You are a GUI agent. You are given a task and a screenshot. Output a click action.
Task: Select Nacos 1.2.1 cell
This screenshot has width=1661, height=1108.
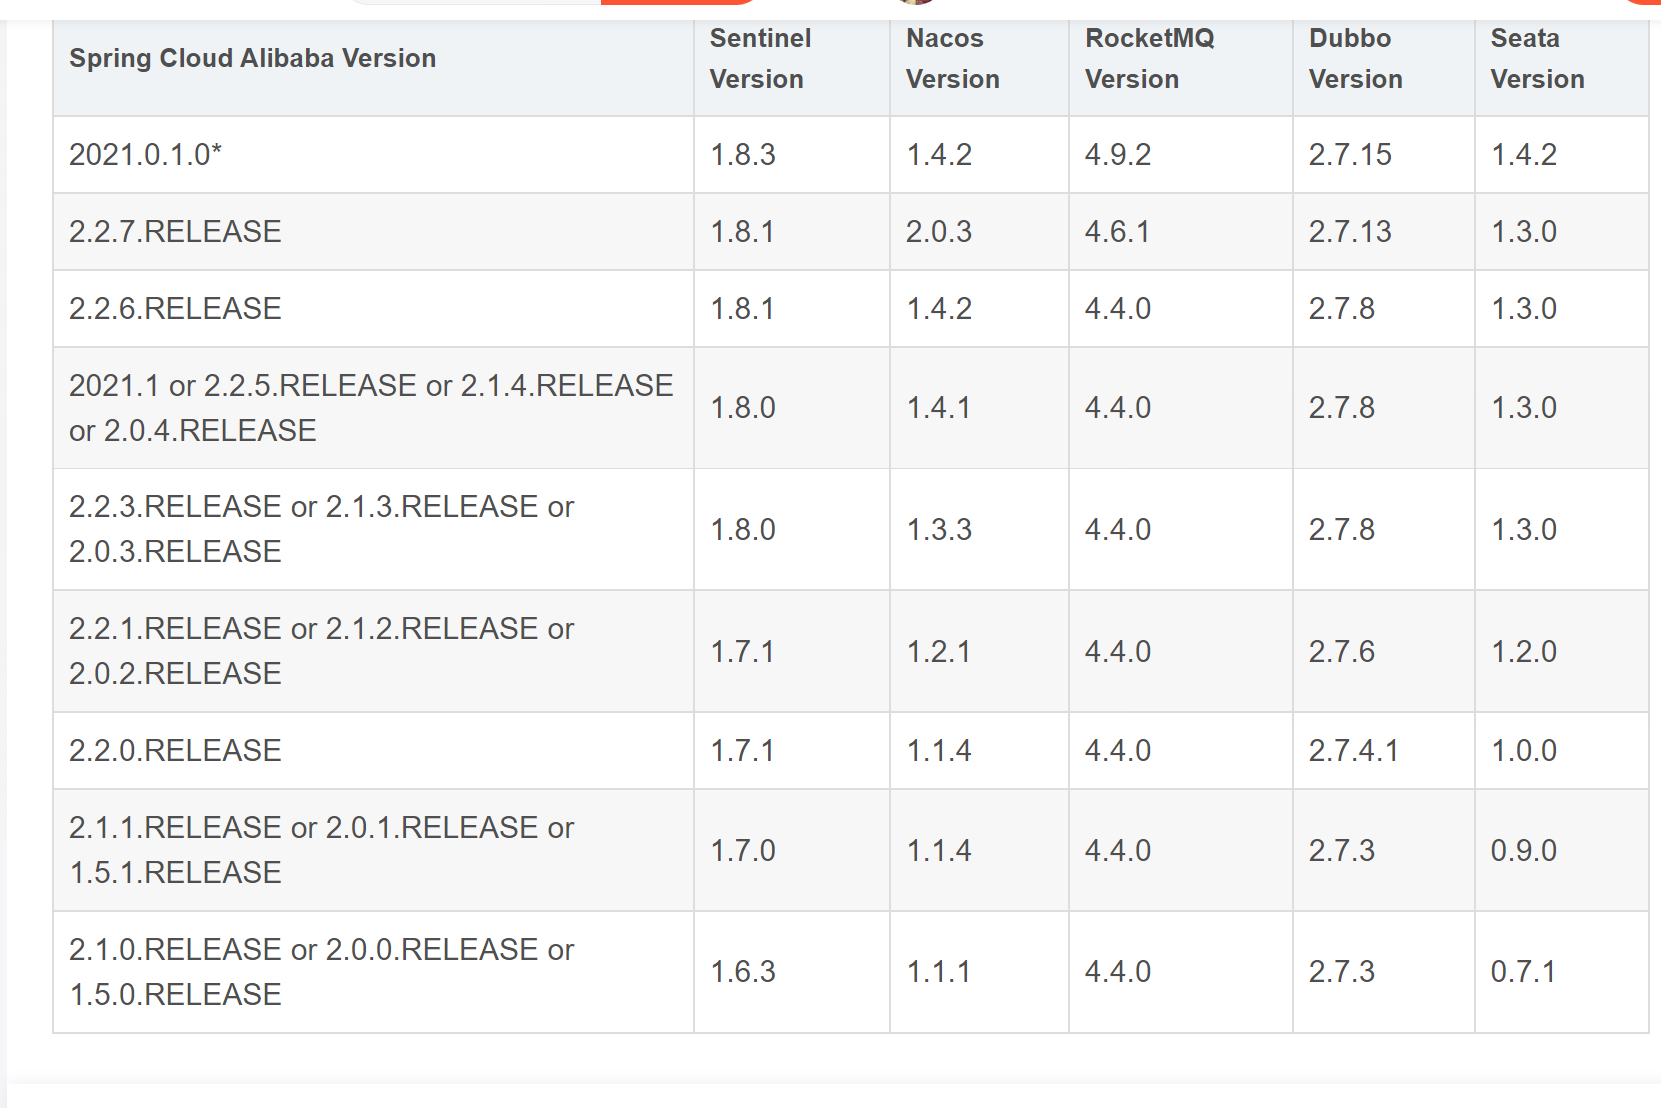(x=979, y=652)
